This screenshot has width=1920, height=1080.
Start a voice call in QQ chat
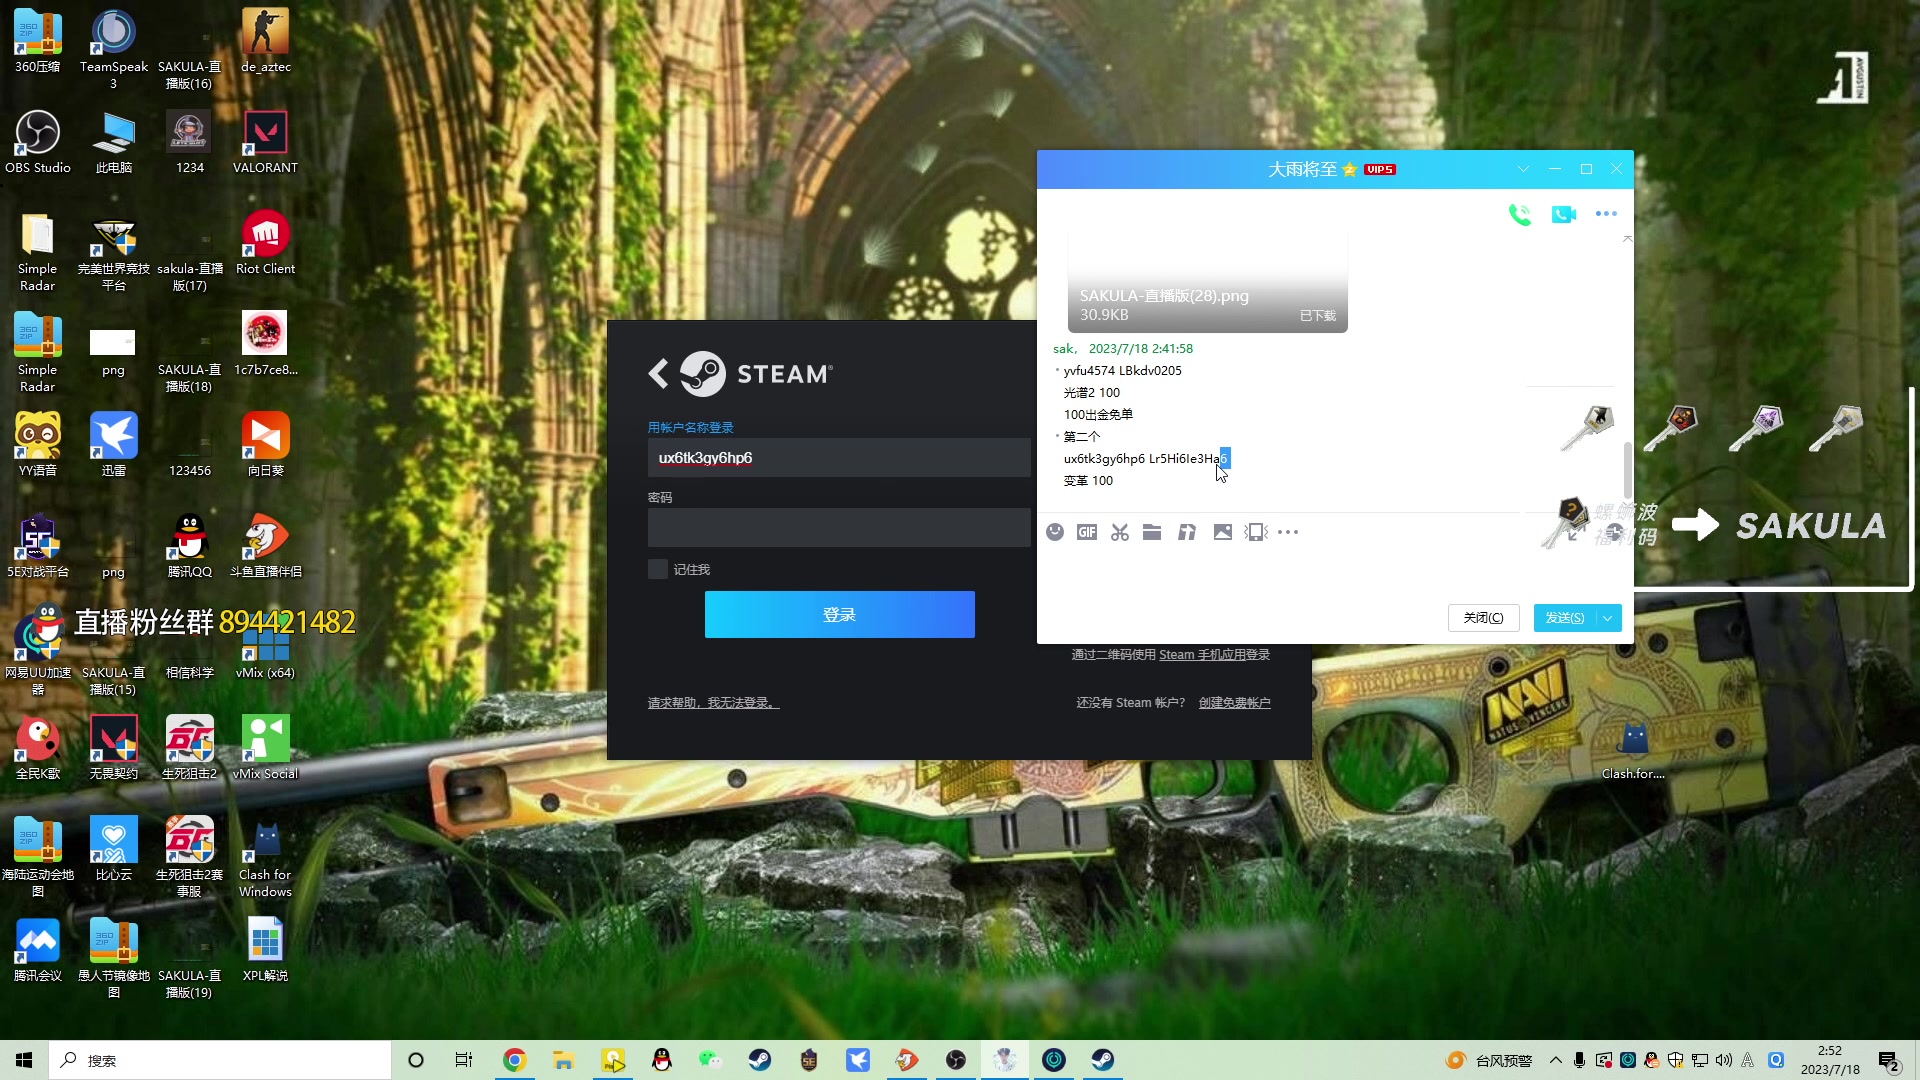coord(1519,214)
